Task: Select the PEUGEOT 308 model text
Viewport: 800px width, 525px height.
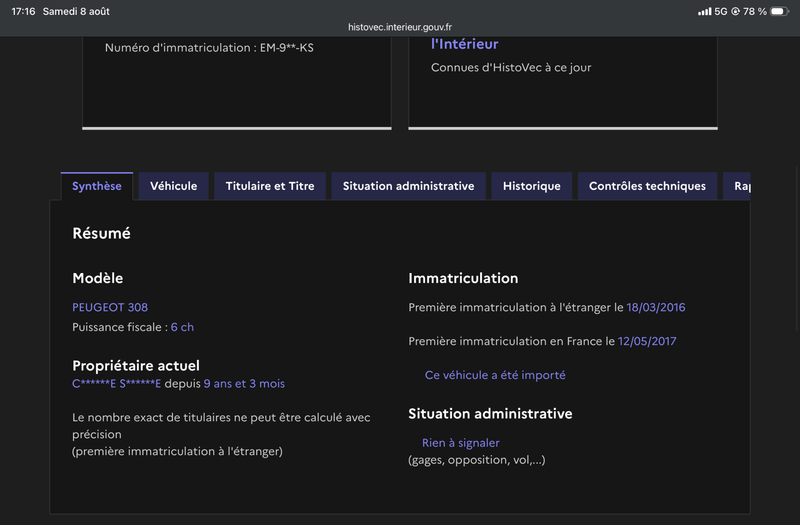Action: [x=110, y=307]
